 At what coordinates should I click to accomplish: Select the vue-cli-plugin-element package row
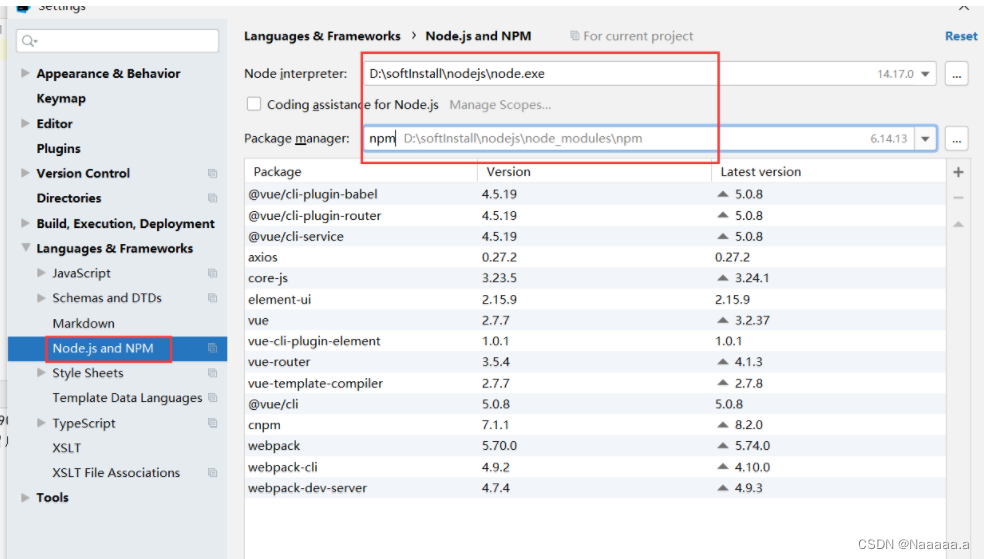(x=595, y=341)
